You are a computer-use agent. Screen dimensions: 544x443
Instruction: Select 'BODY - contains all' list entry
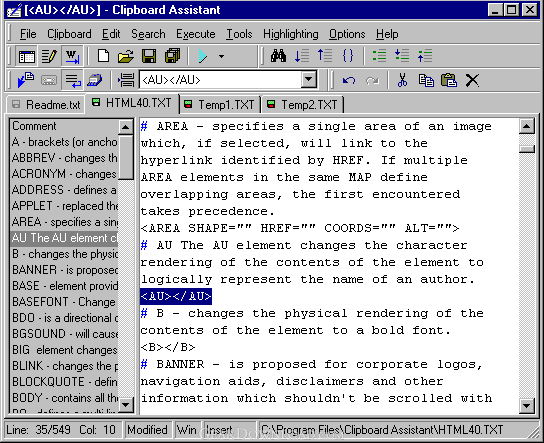[65, 398]
